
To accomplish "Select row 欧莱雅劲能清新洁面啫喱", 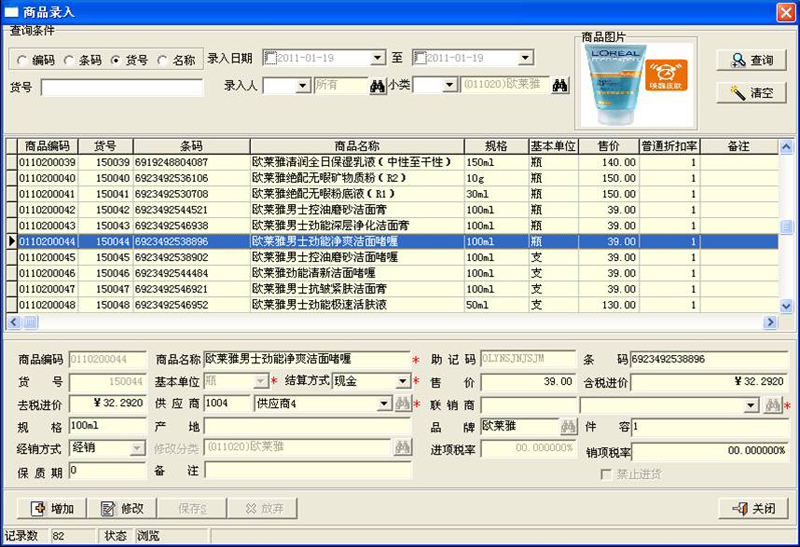I will coord(393,273).
